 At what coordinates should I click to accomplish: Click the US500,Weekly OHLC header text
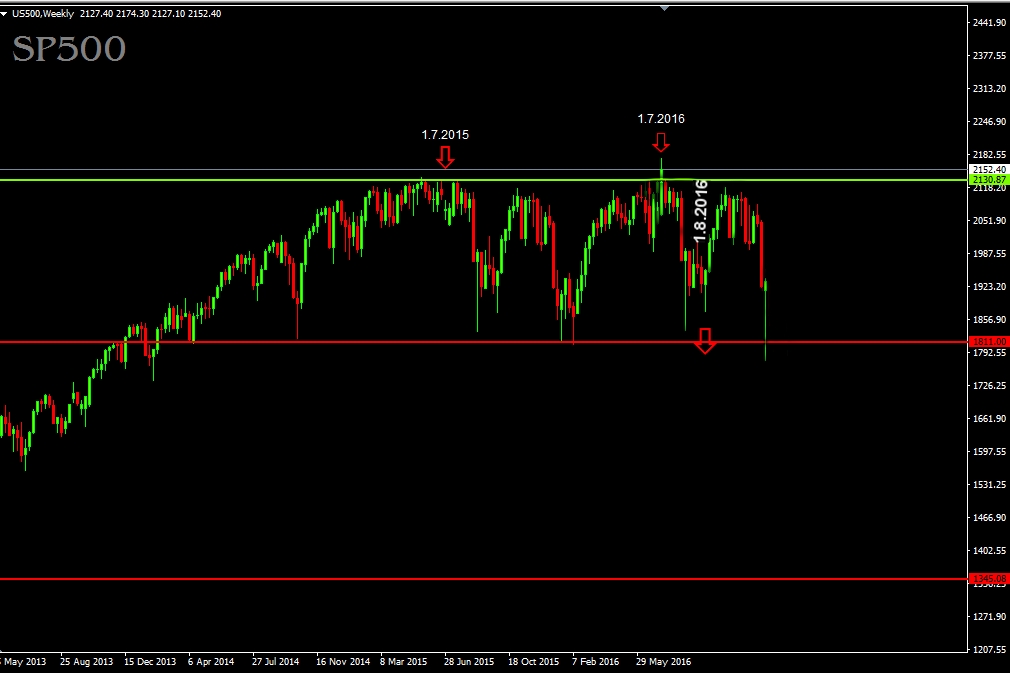(x=117, y=14)
